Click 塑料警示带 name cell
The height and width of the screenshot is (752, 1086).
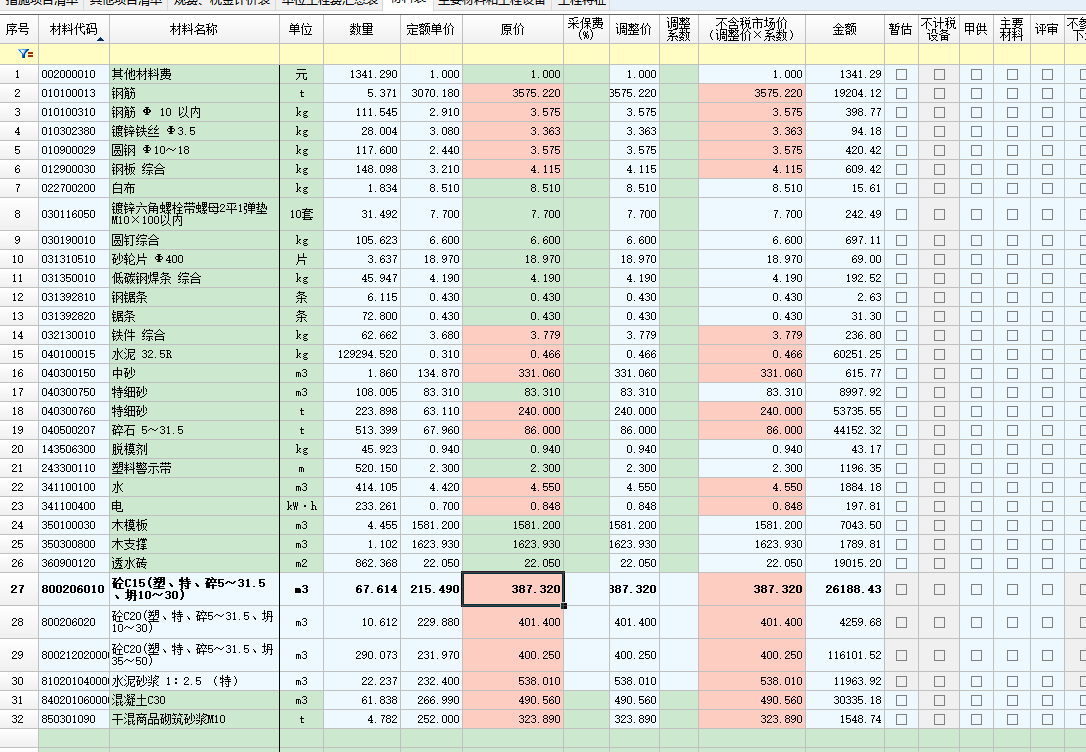point(194,468)
